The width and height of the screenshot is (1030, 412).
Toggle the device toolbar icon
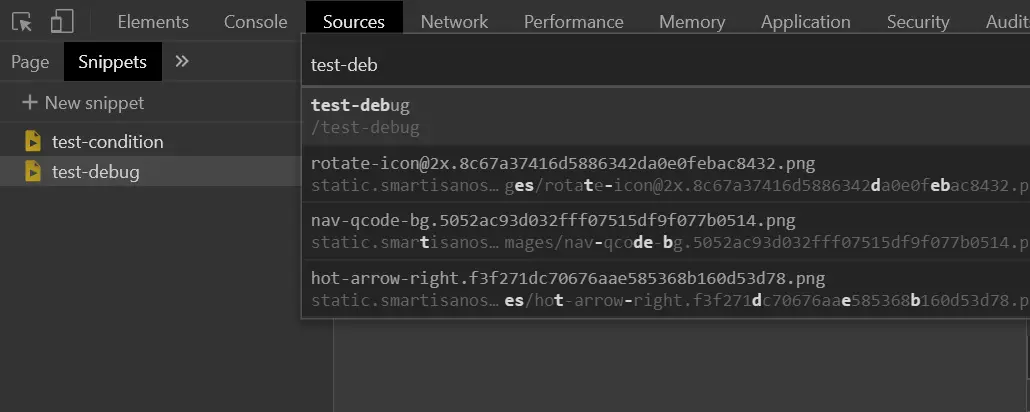pos(62,21)
